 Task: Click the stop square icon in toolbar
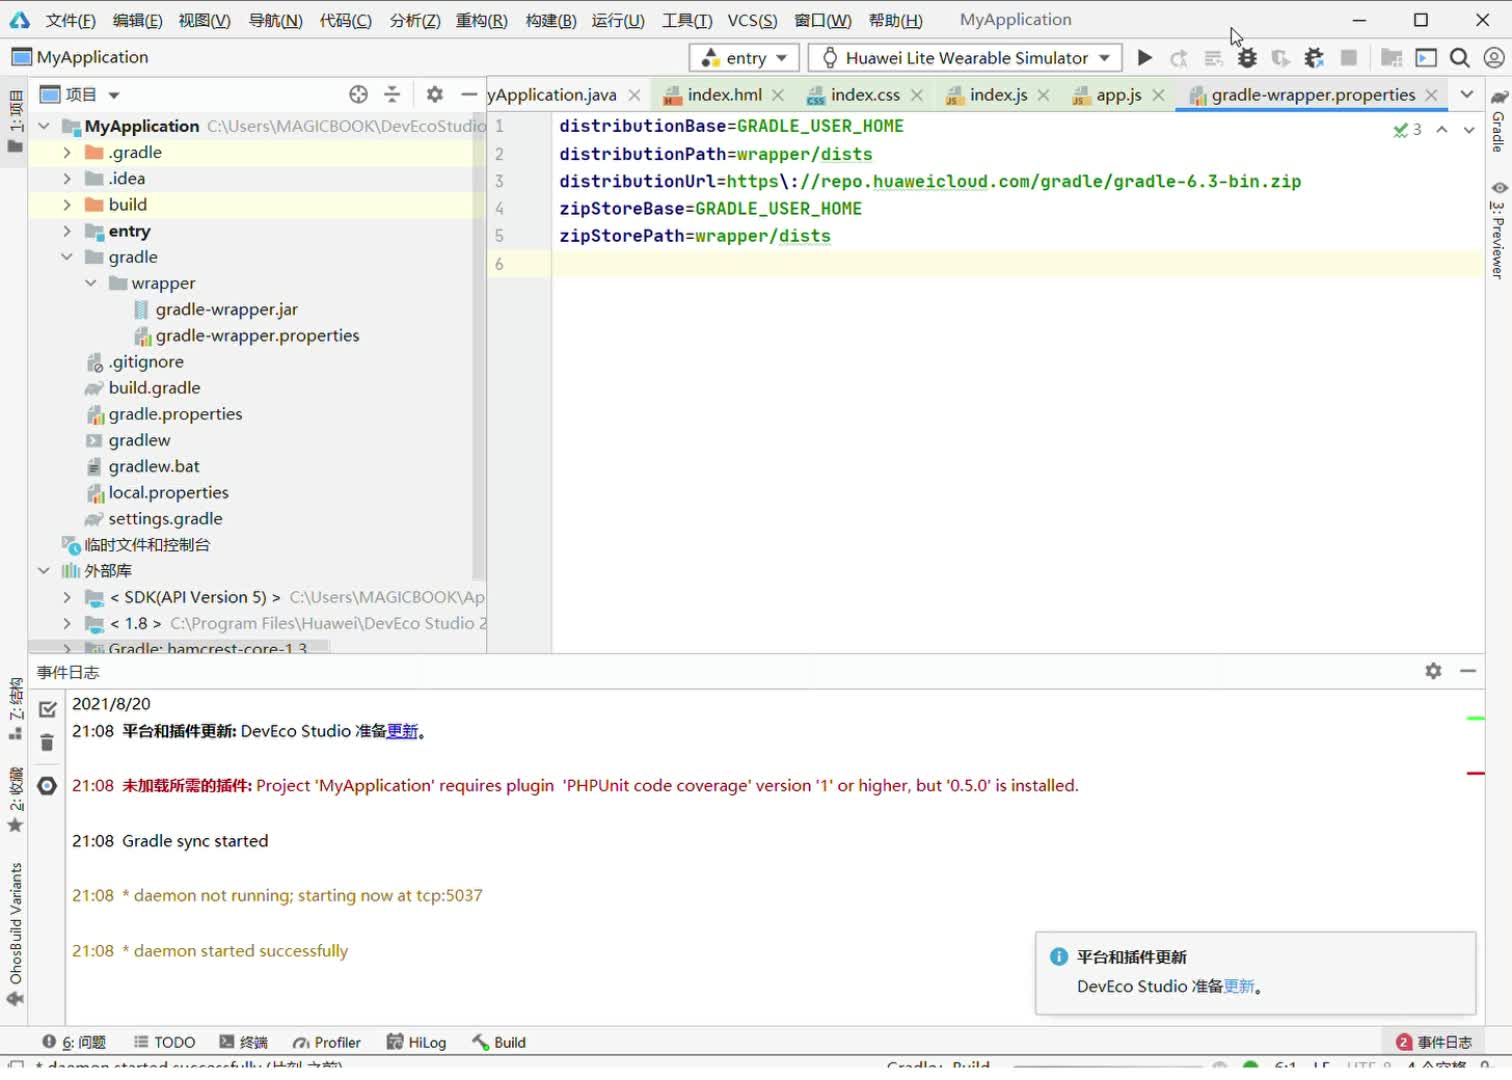pos(1349,58)
